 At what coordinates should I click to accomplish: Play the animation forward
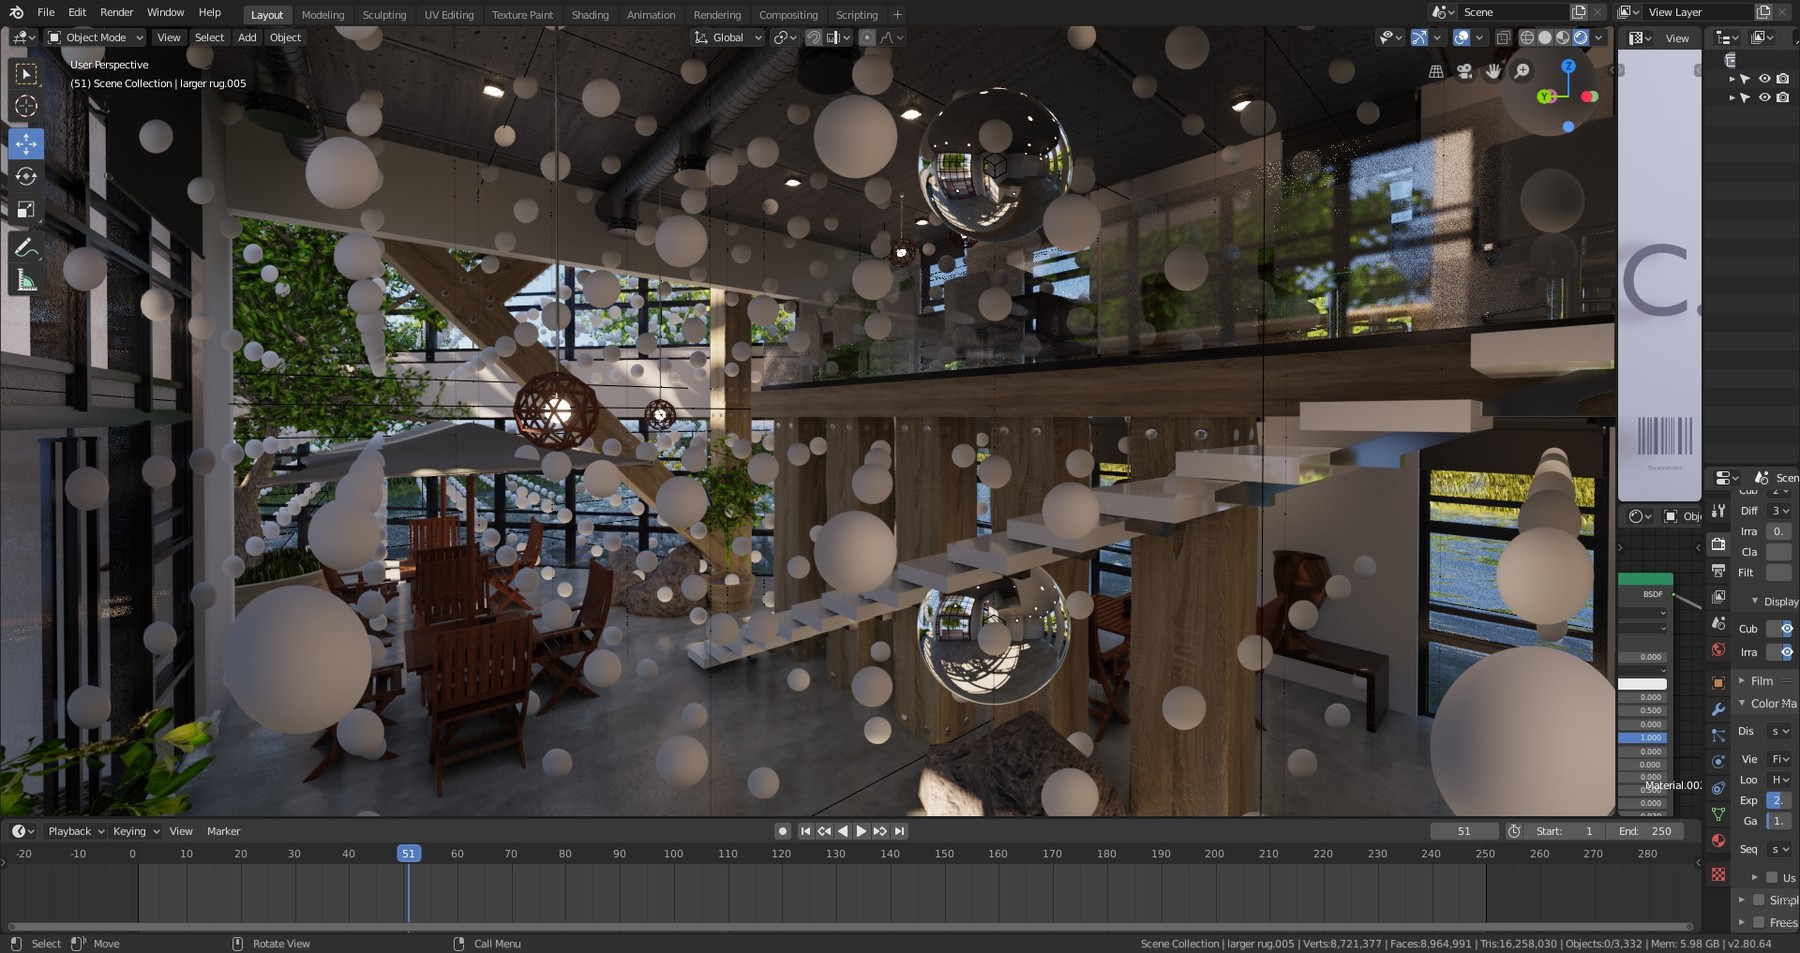tap(861, 831)
